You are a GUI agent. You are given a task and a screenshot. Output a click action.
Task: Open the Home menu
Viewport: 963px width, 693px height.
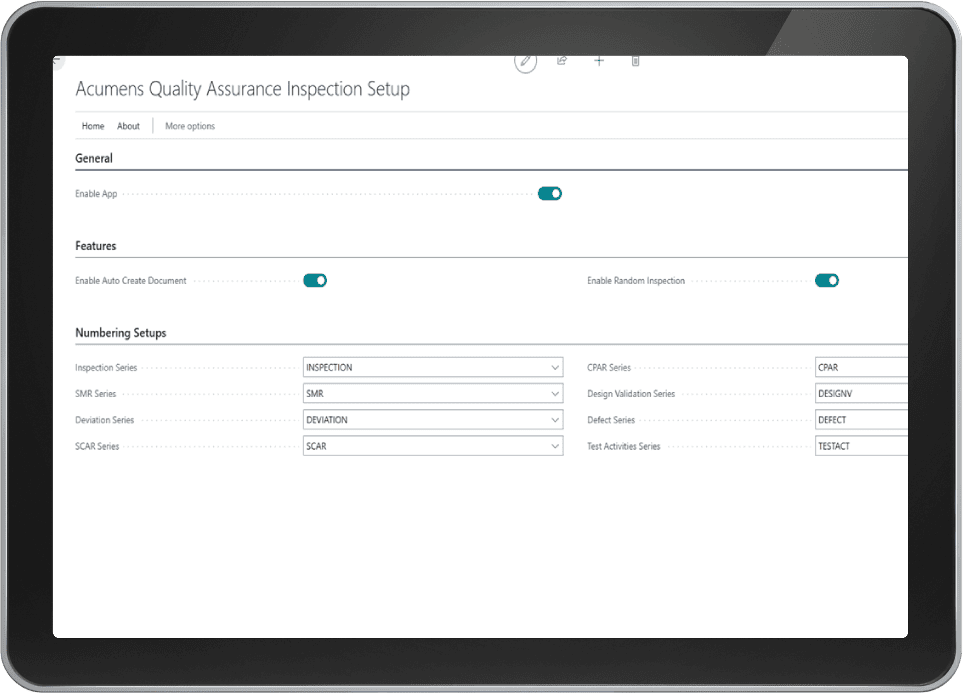[x=93, y=126]
